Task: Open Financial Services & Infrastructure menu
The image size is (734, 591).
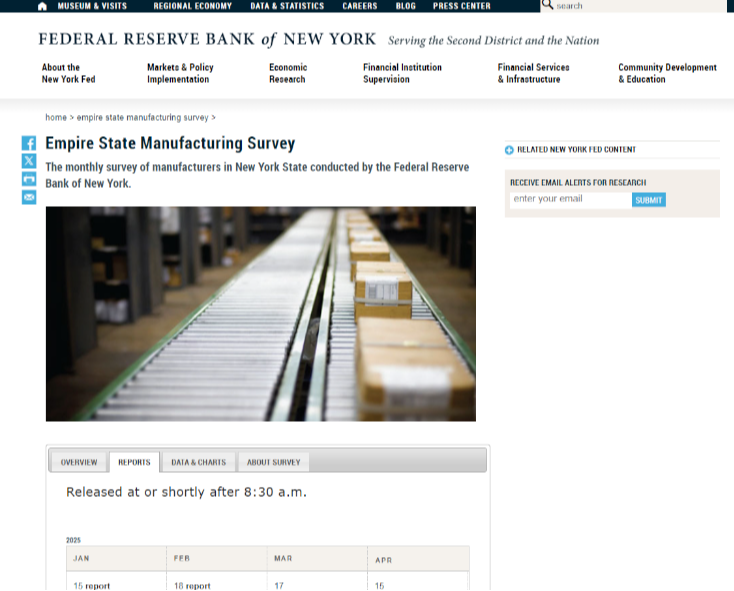Action: [x=533, y=73]
